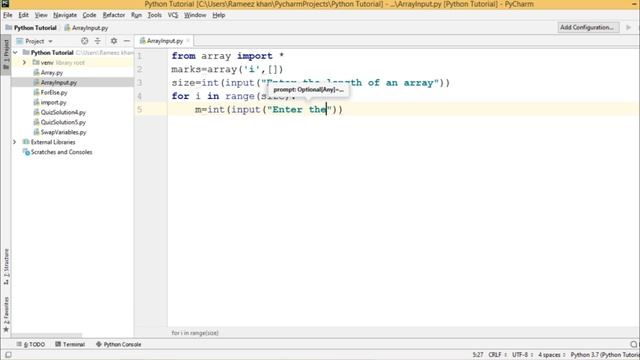Click the Event Log search icon in bottom right
This screenshot has height=360, width=640.
pos(634,344)
